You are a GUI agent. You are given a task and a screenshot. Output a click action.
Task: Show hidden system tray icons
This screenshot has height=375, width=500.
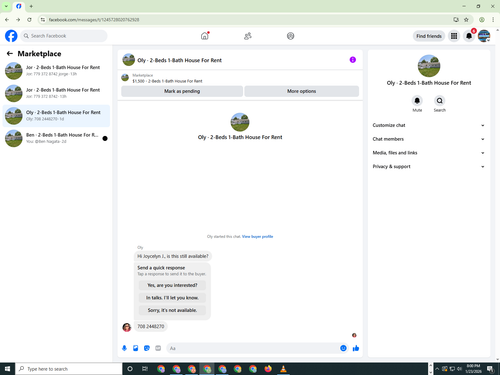pyautogui.click(x=437, y=369)
